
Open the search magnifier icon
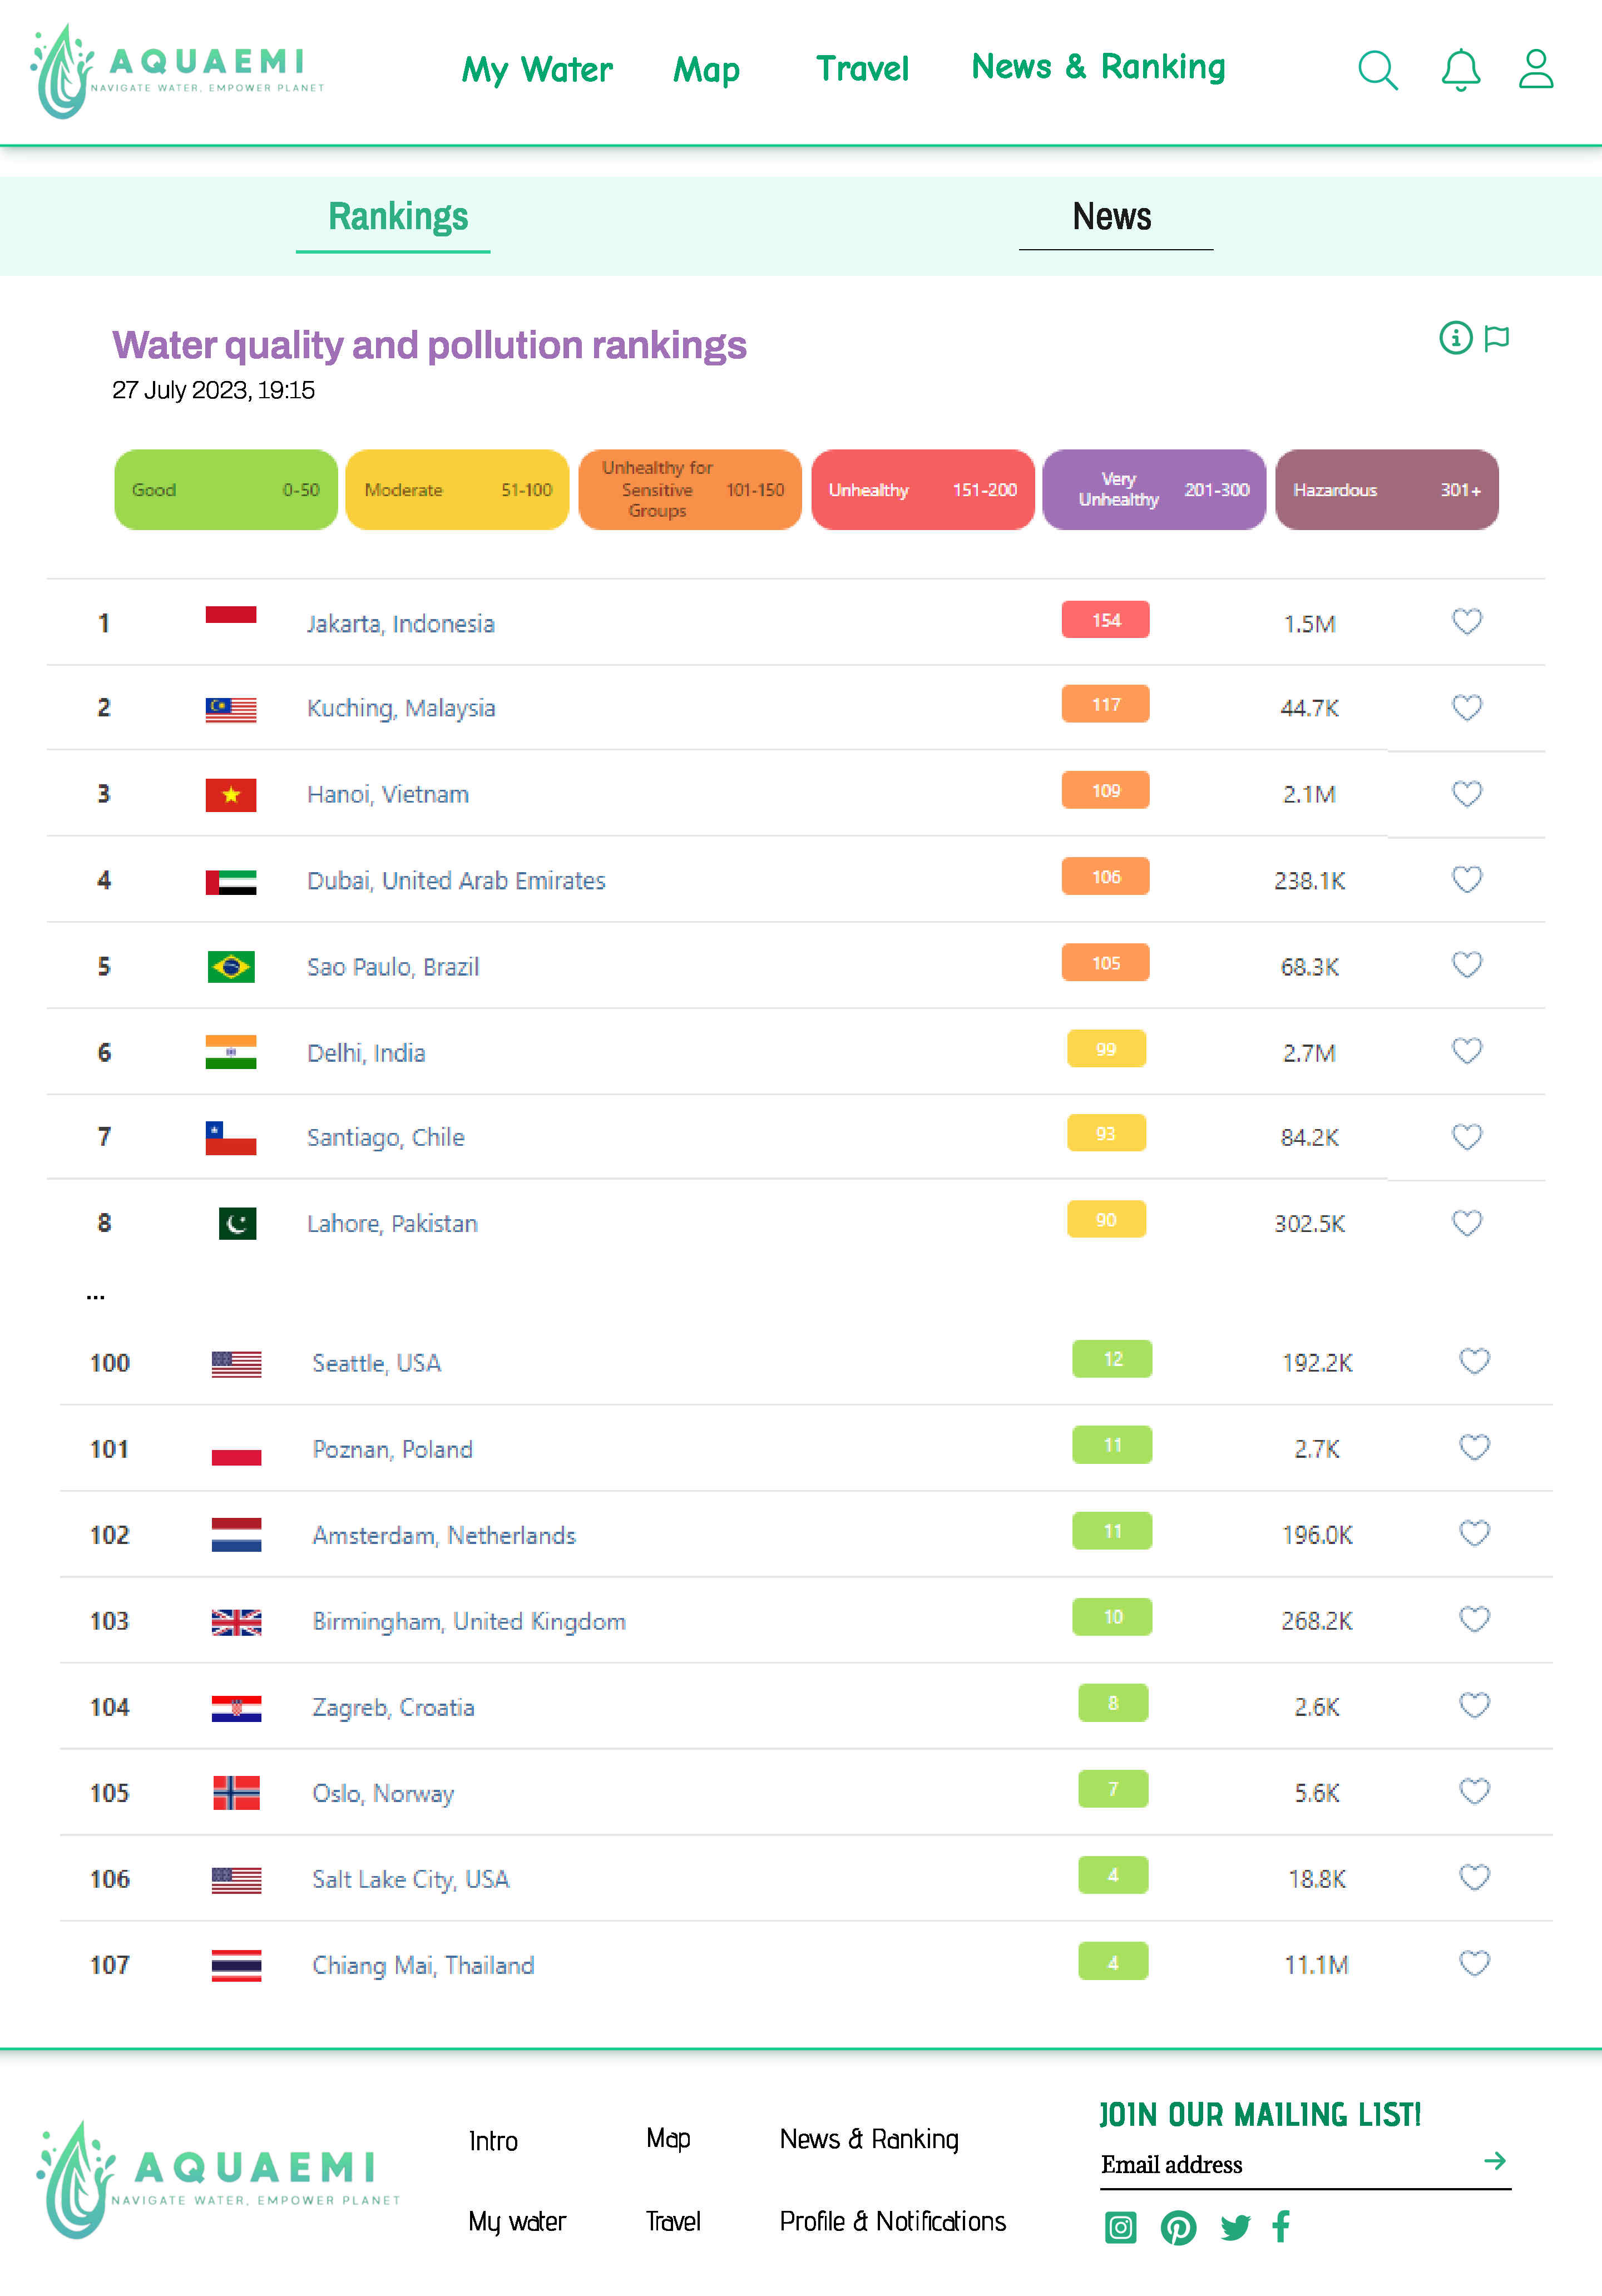click(1377, 71)
